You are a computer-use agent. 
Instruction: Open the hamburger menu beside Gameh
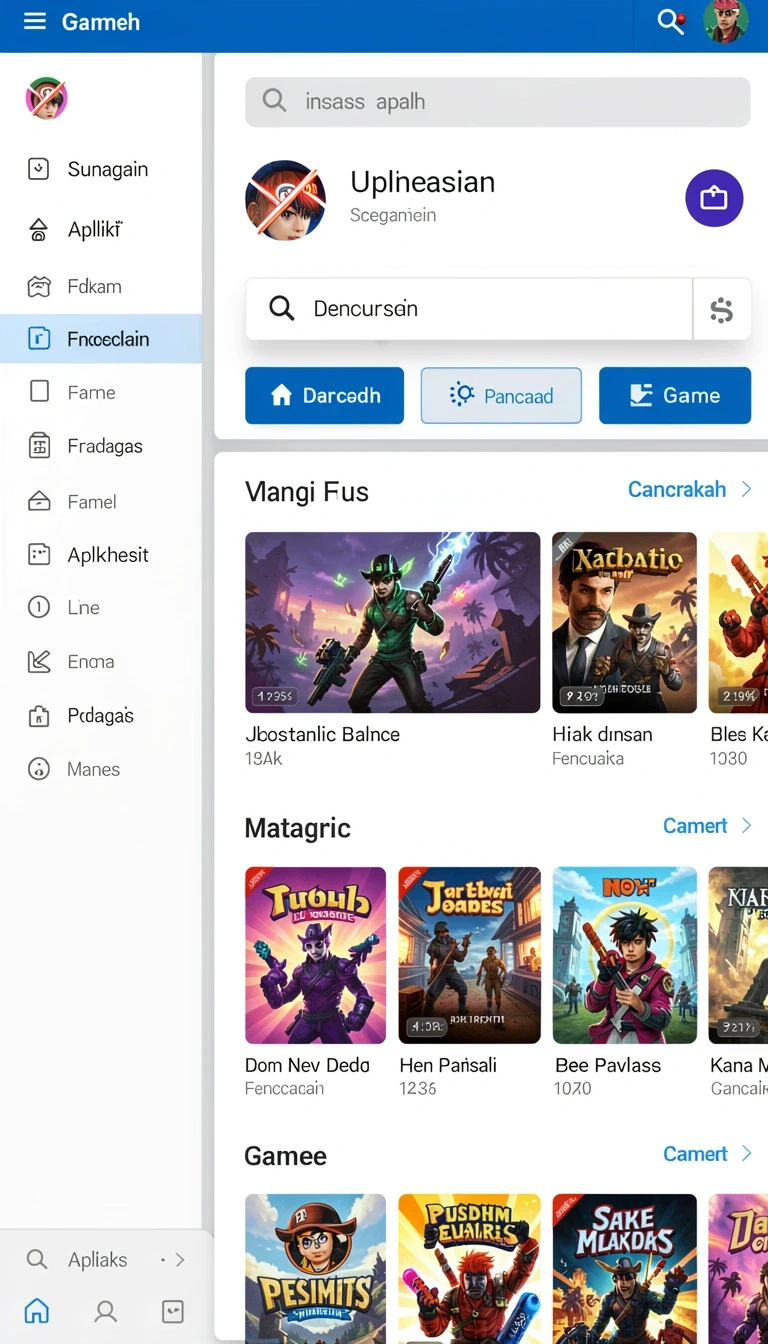point(35,21)
